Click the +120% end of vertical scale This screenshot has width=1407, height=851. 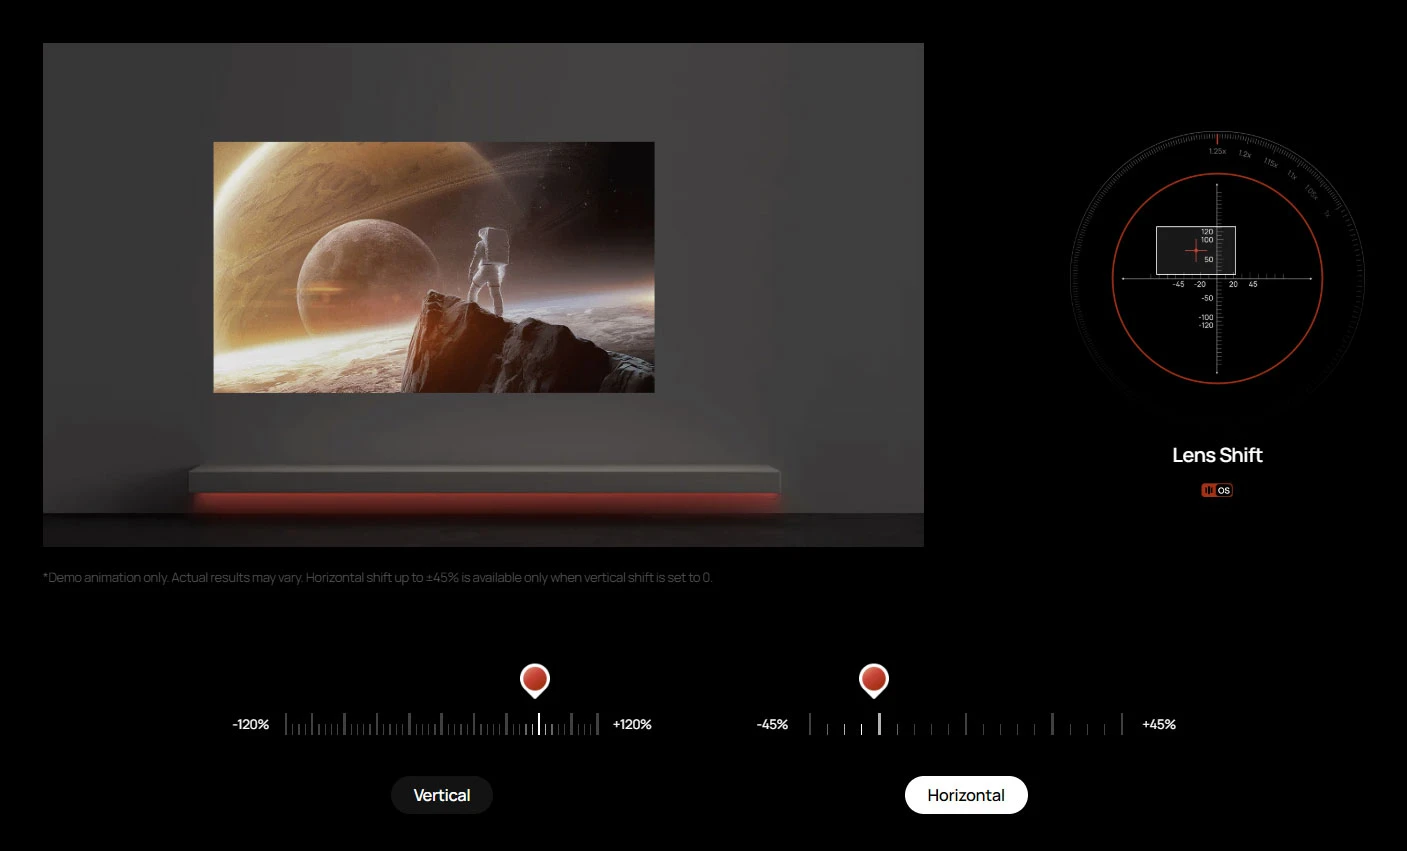point(632,724)
